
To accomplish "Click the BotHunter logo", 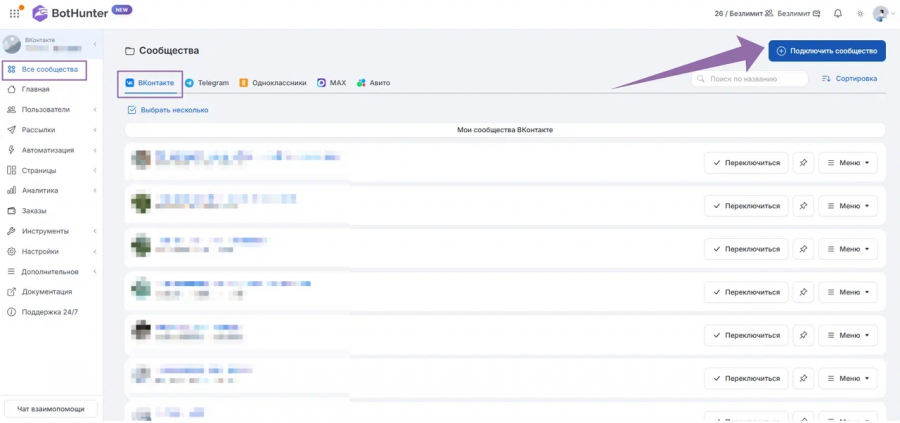I will coord(70,13).
